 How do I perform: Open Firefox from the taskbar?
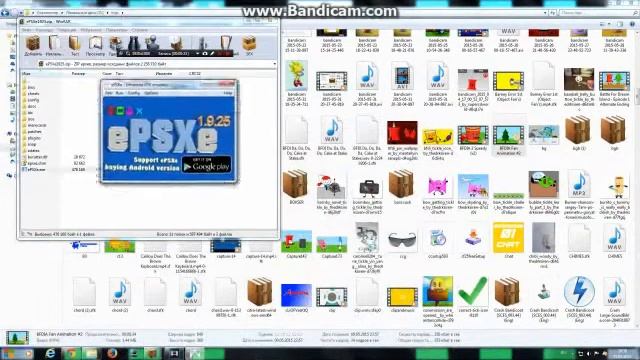[112, 353]
